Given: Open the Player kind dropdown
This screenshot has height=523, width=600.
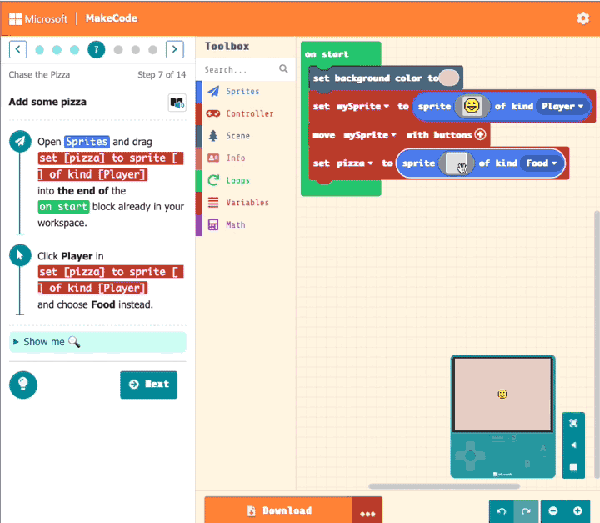Looking at the screenshot, I should pos(561,106).
